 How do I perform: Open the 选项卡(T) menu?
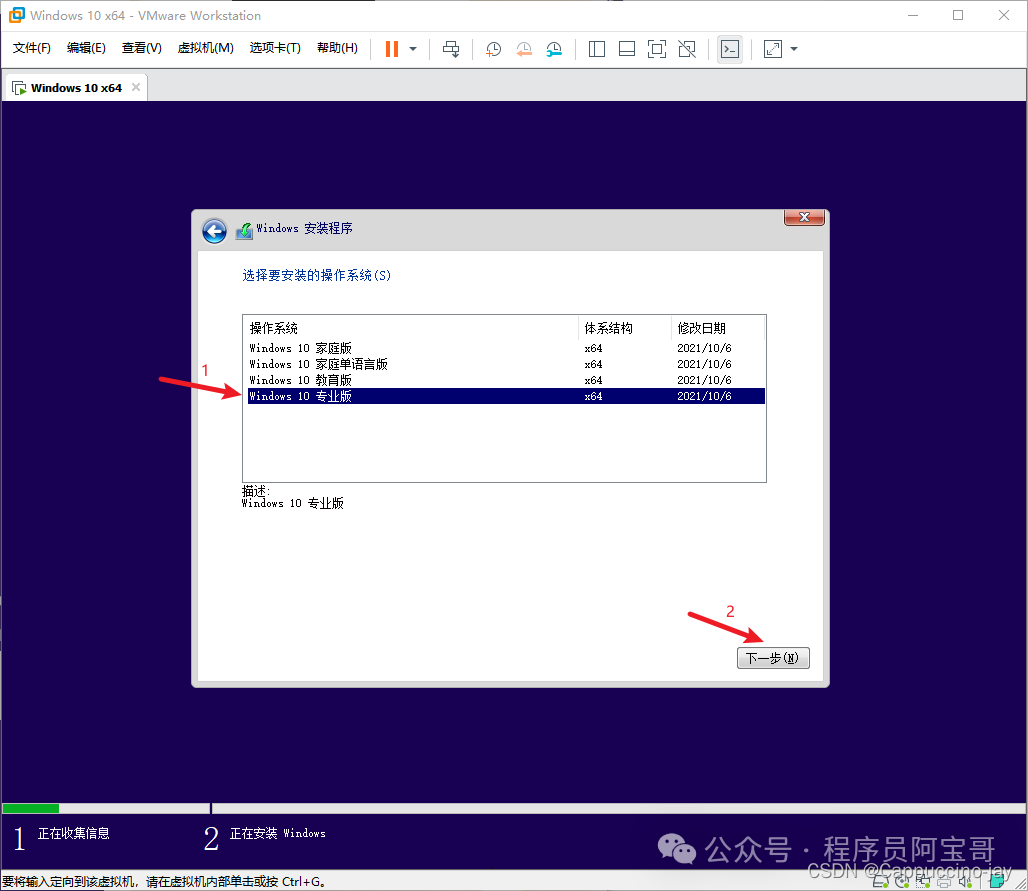(275, 48)
